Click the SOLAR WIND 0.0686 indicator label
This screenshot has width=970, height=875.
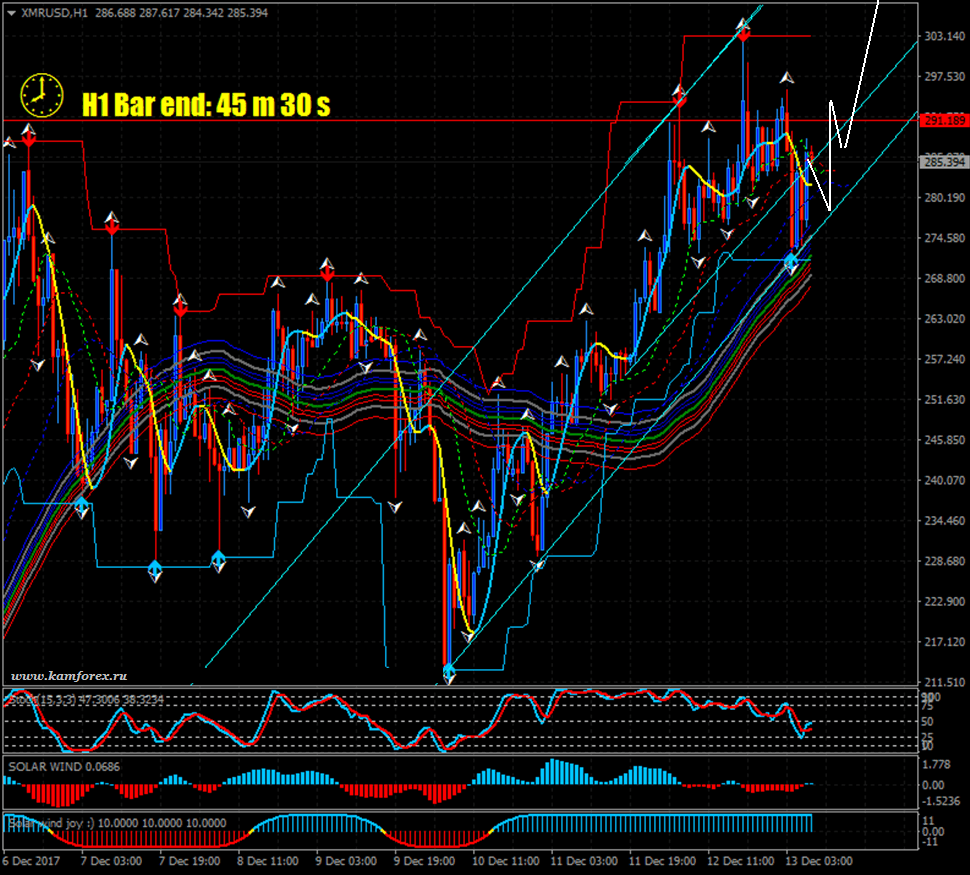pyautogui.click(x=64, y=767)
